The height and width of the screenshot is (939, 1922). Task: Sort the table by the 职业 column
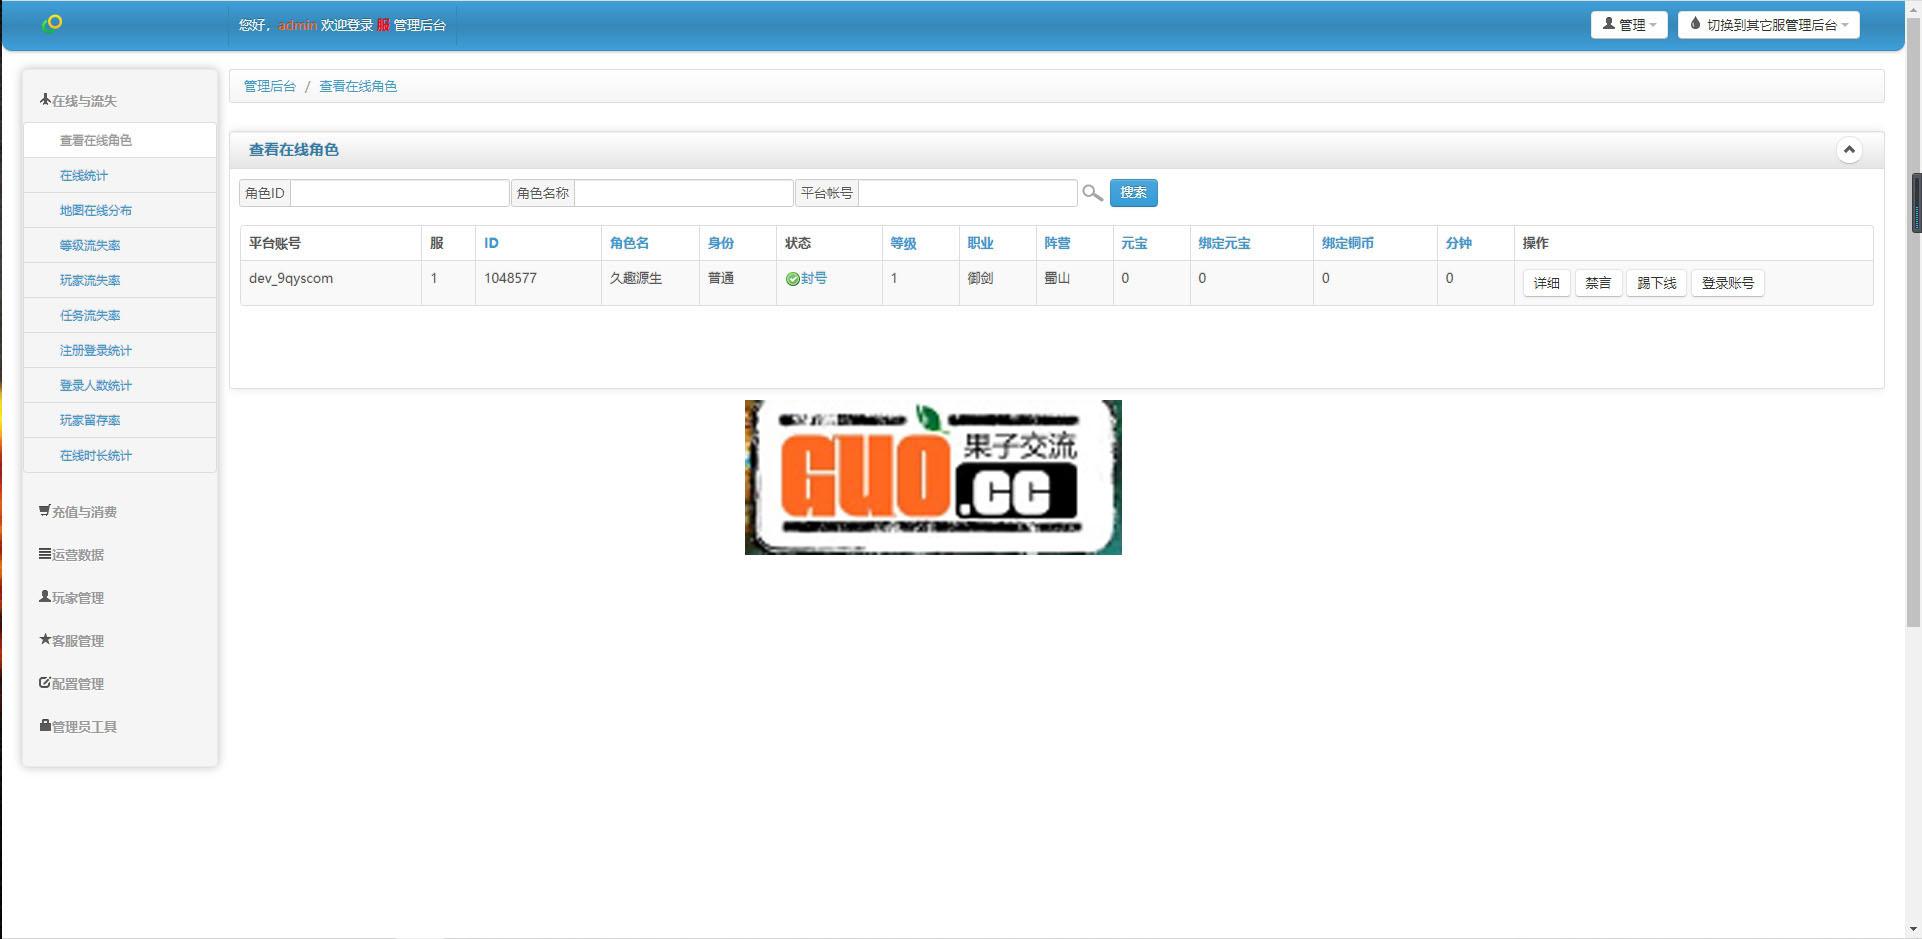tap(980, 243)
